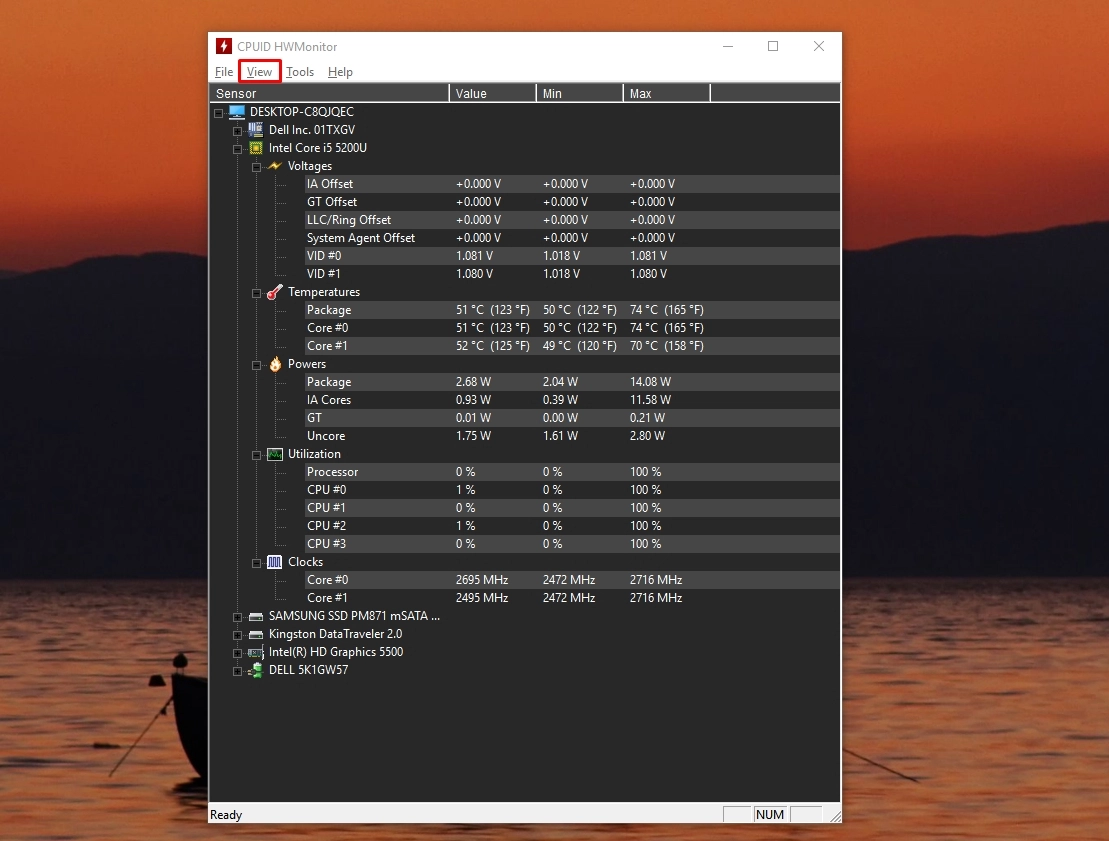Expand the SAMSUNG SSD PM871 node
1109x841 pixels.
click(x=238, y=617)
